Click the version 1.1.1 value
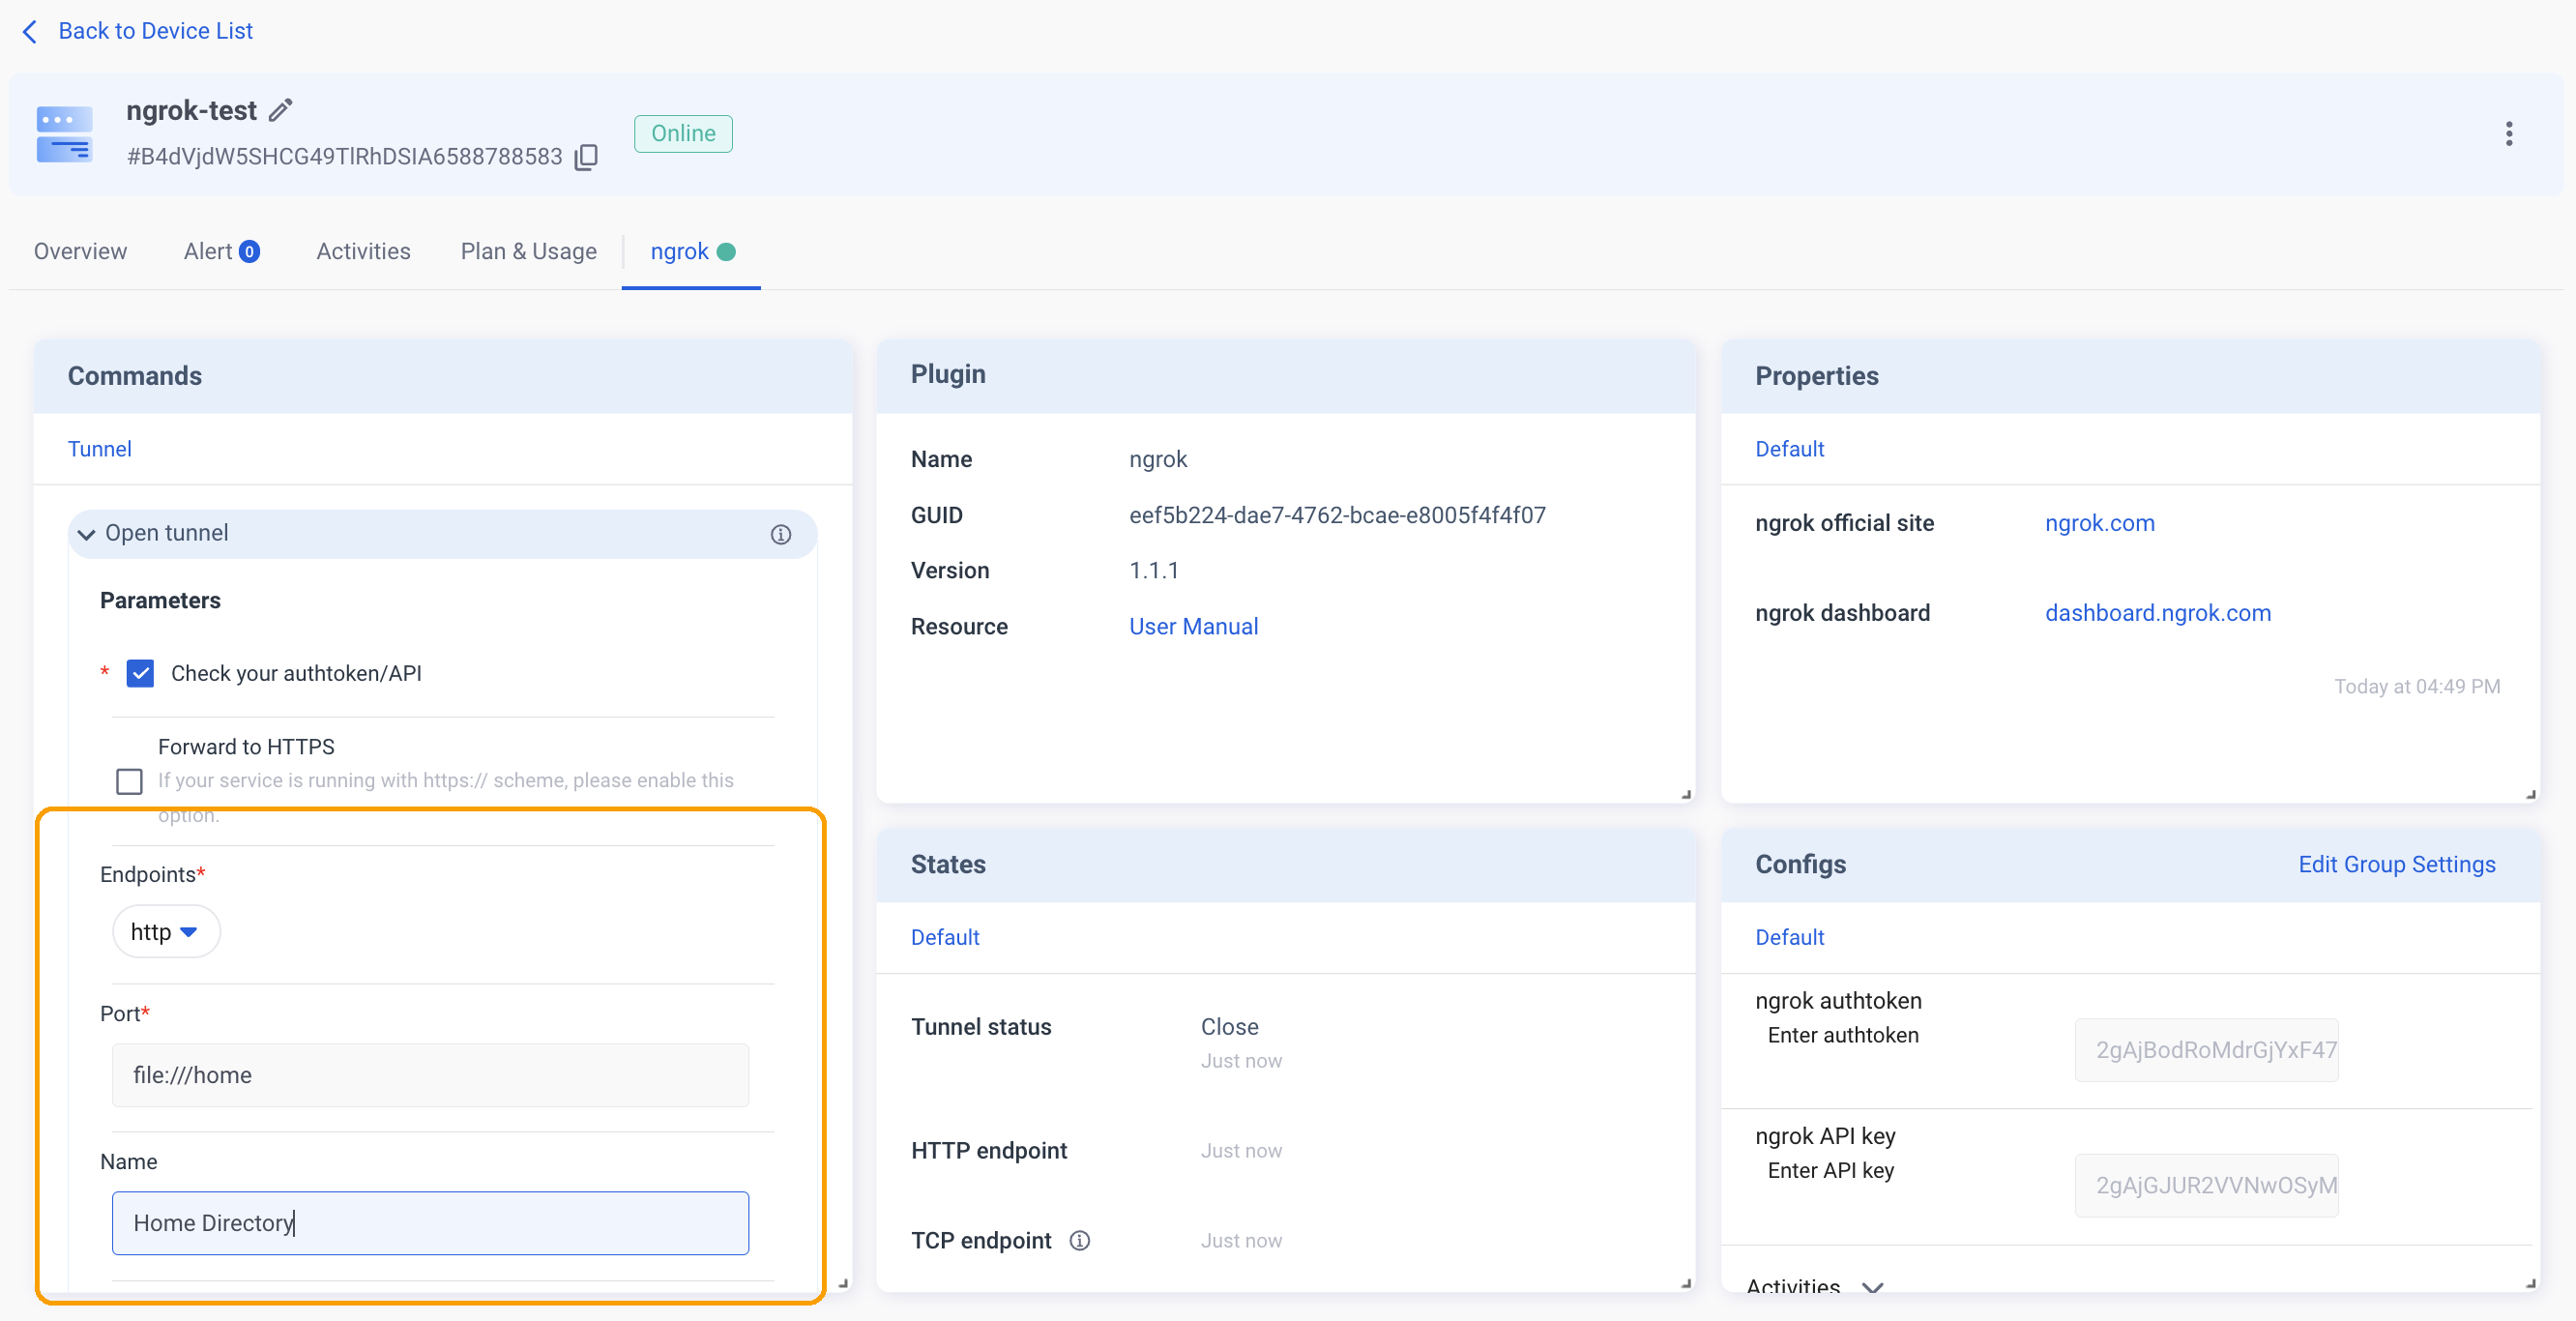The height and width of the screenshot is (1321, 2576). click(x=1153, y=570)
